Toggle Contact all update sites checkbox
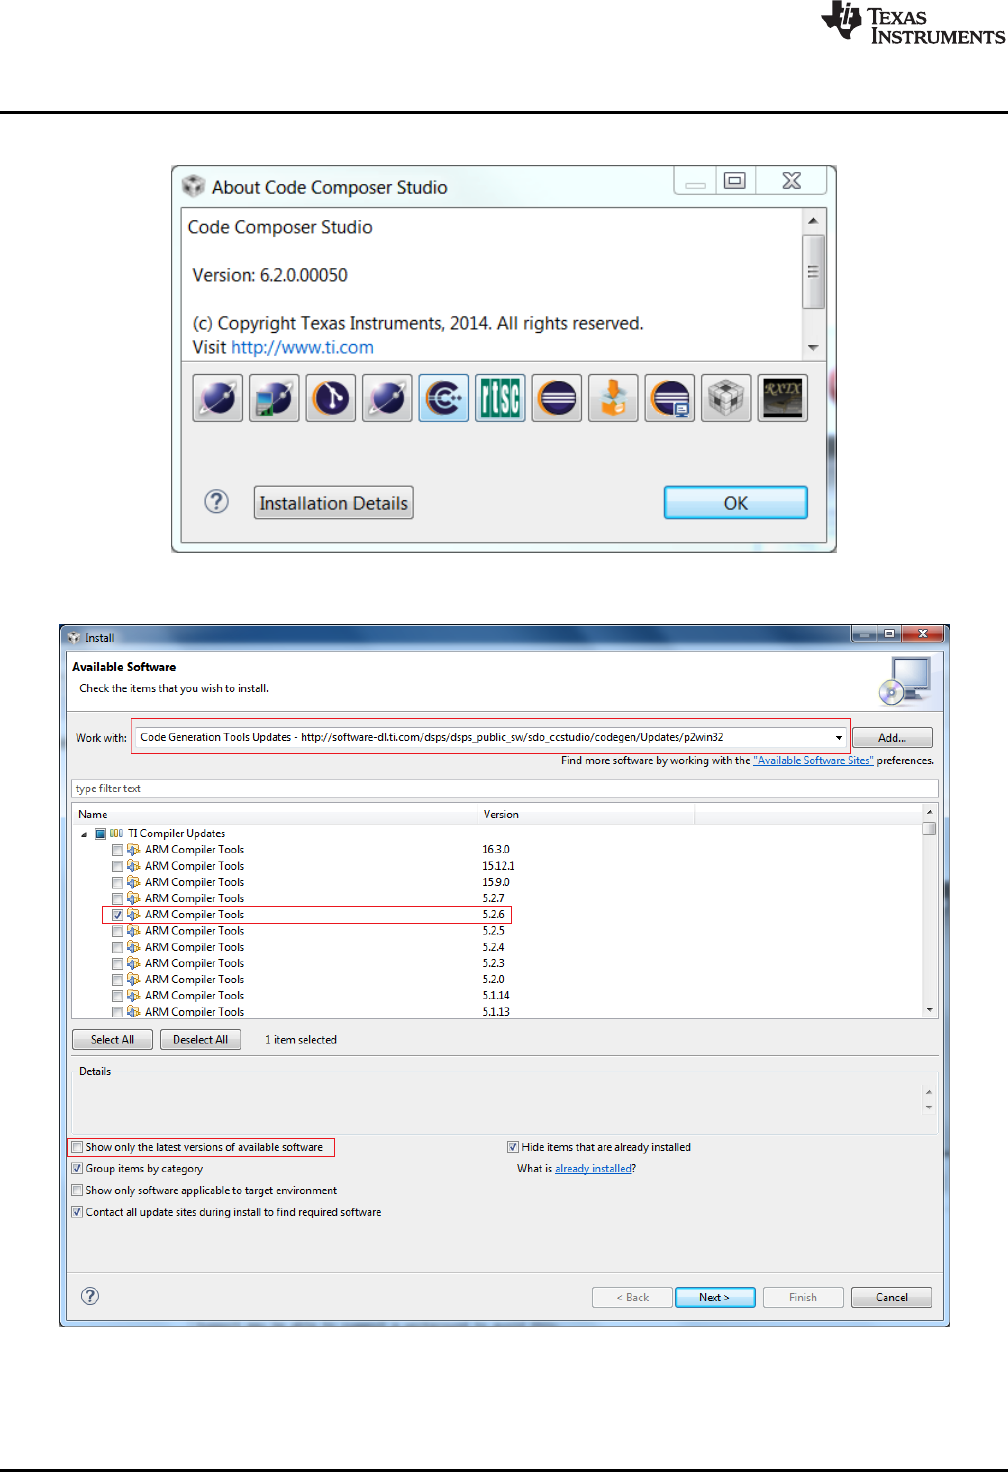 click(77, 1212)
